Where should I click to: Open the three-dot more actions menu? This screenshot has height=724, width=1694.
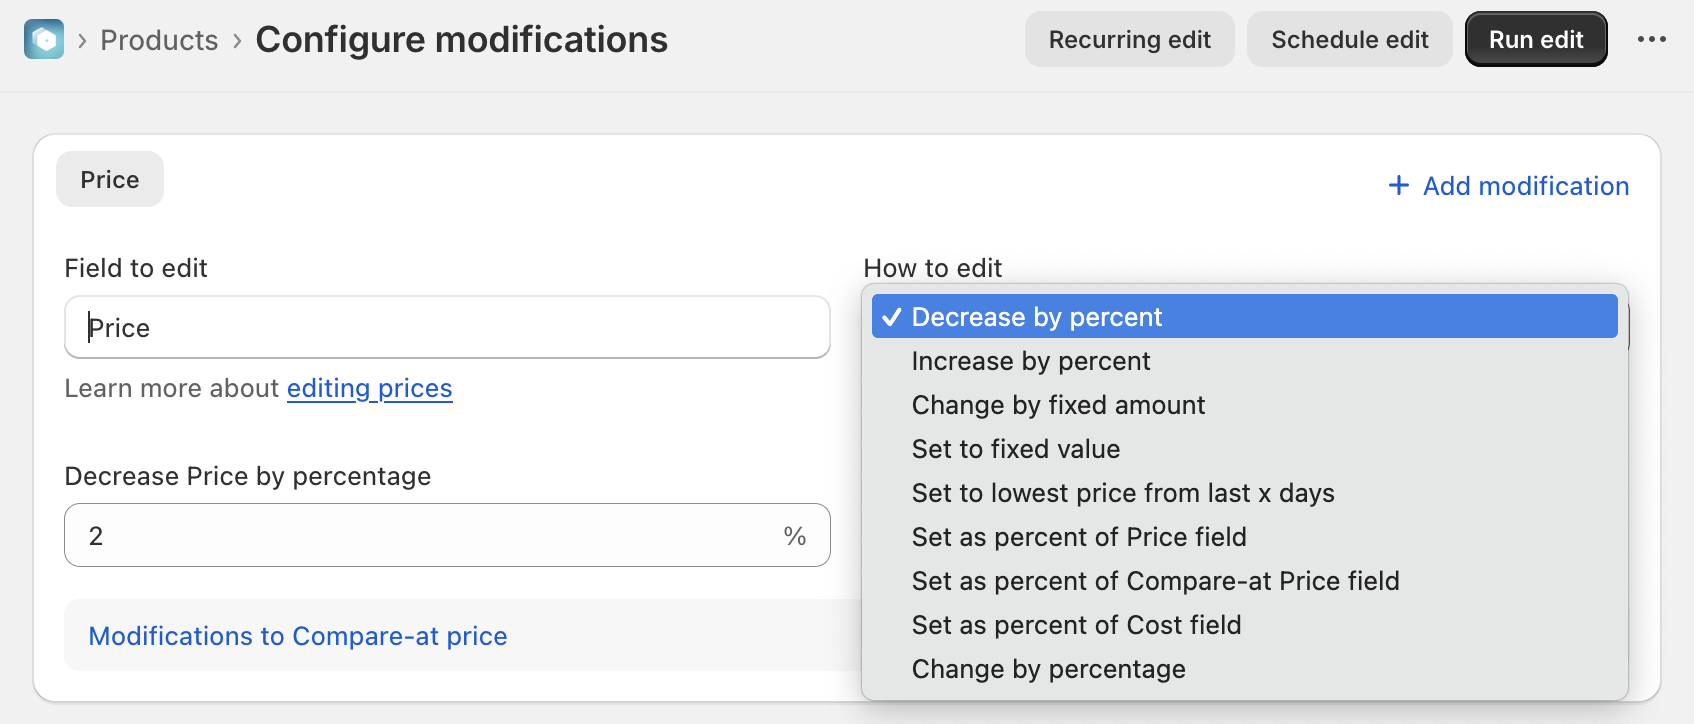[1651, 40]
